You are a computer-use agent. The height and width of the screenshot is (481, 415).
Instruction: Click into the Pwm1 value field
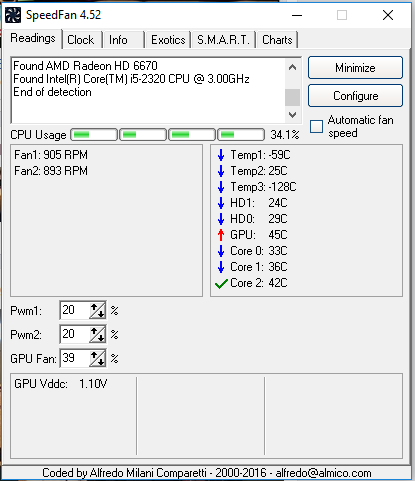point(75,310)
